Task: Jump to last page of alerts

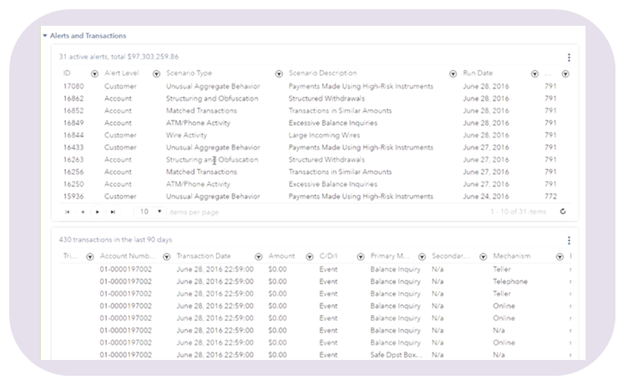Action: point(113,212)
